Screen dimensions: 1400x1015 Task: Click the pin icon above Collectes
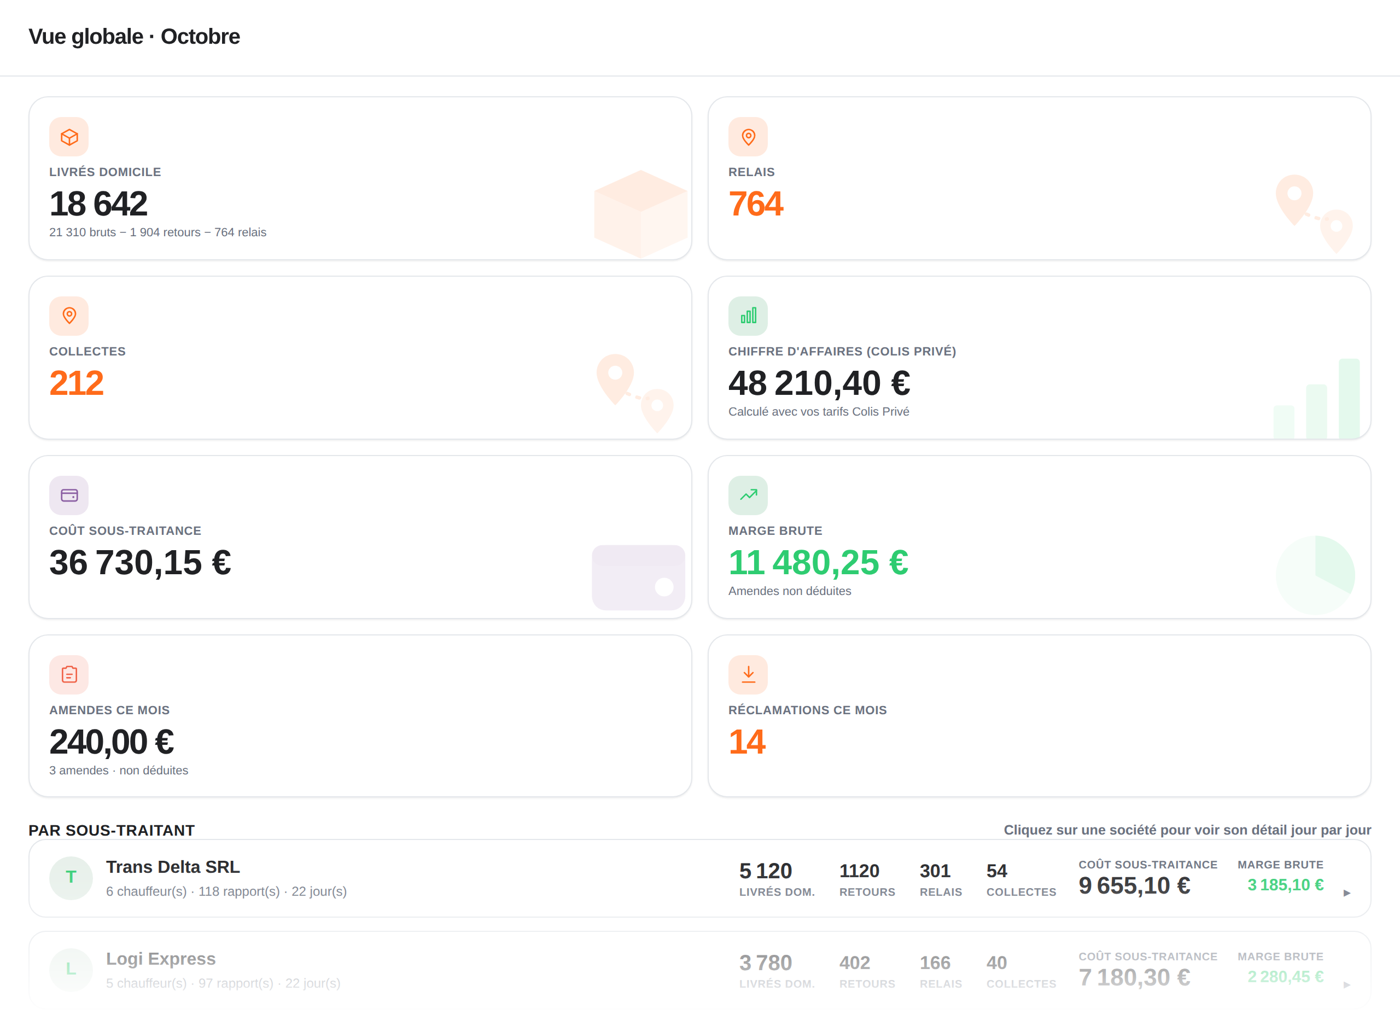[69, 316]
